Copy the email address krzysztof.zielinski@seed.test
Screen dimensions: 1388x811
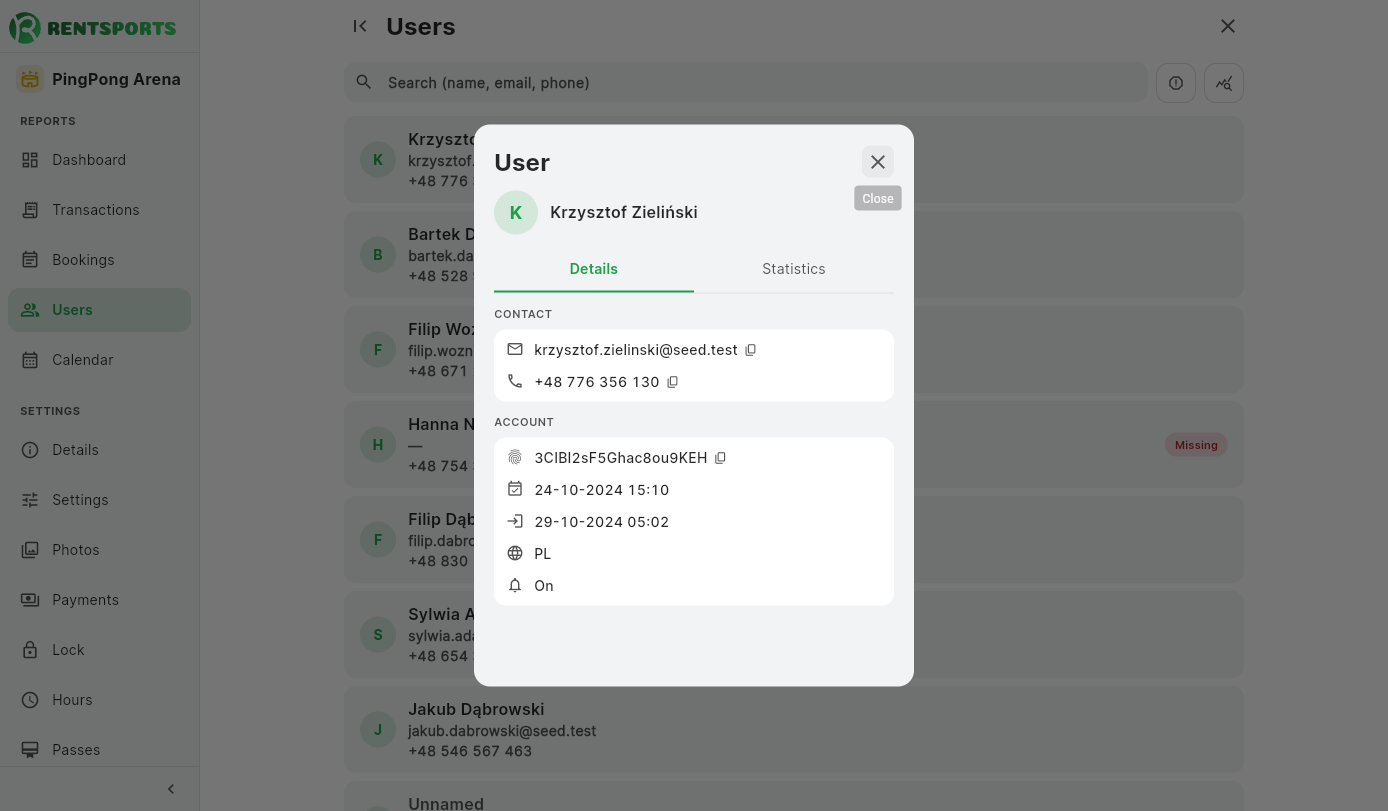[751, 350]
